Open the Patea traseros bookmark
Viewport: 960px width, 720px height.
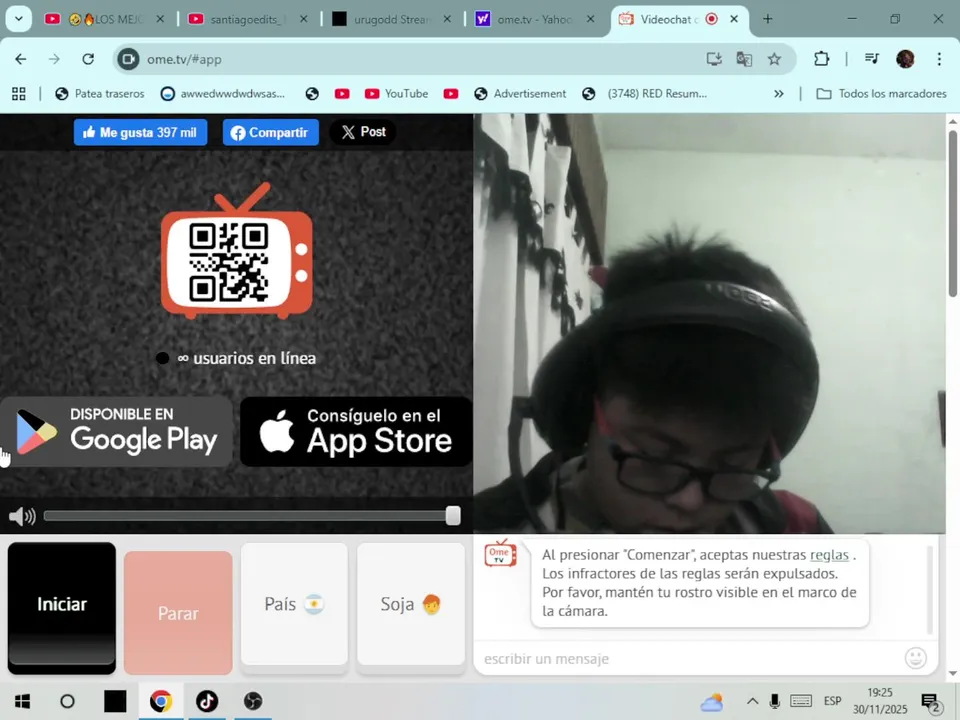click(x=100, y=94)
